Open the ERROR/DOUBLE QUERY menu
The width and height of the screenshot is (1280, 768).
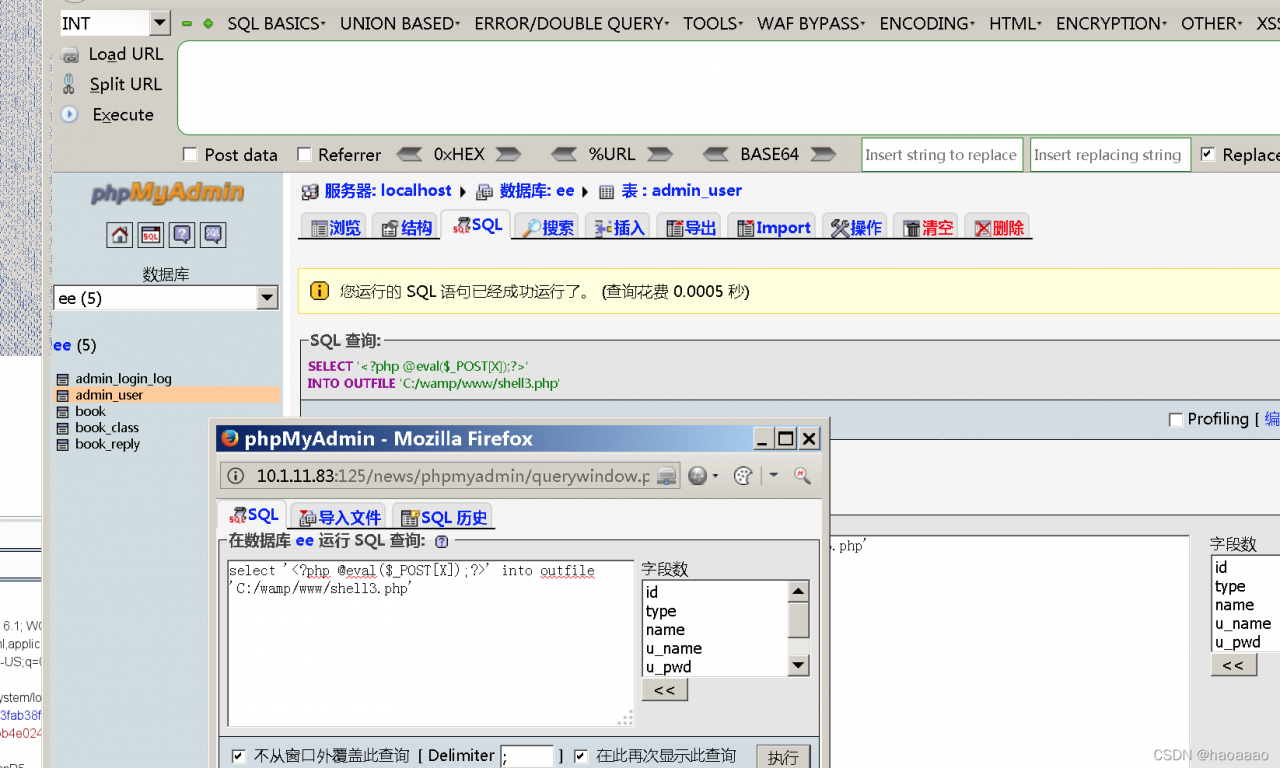click(x=572, y=23)
